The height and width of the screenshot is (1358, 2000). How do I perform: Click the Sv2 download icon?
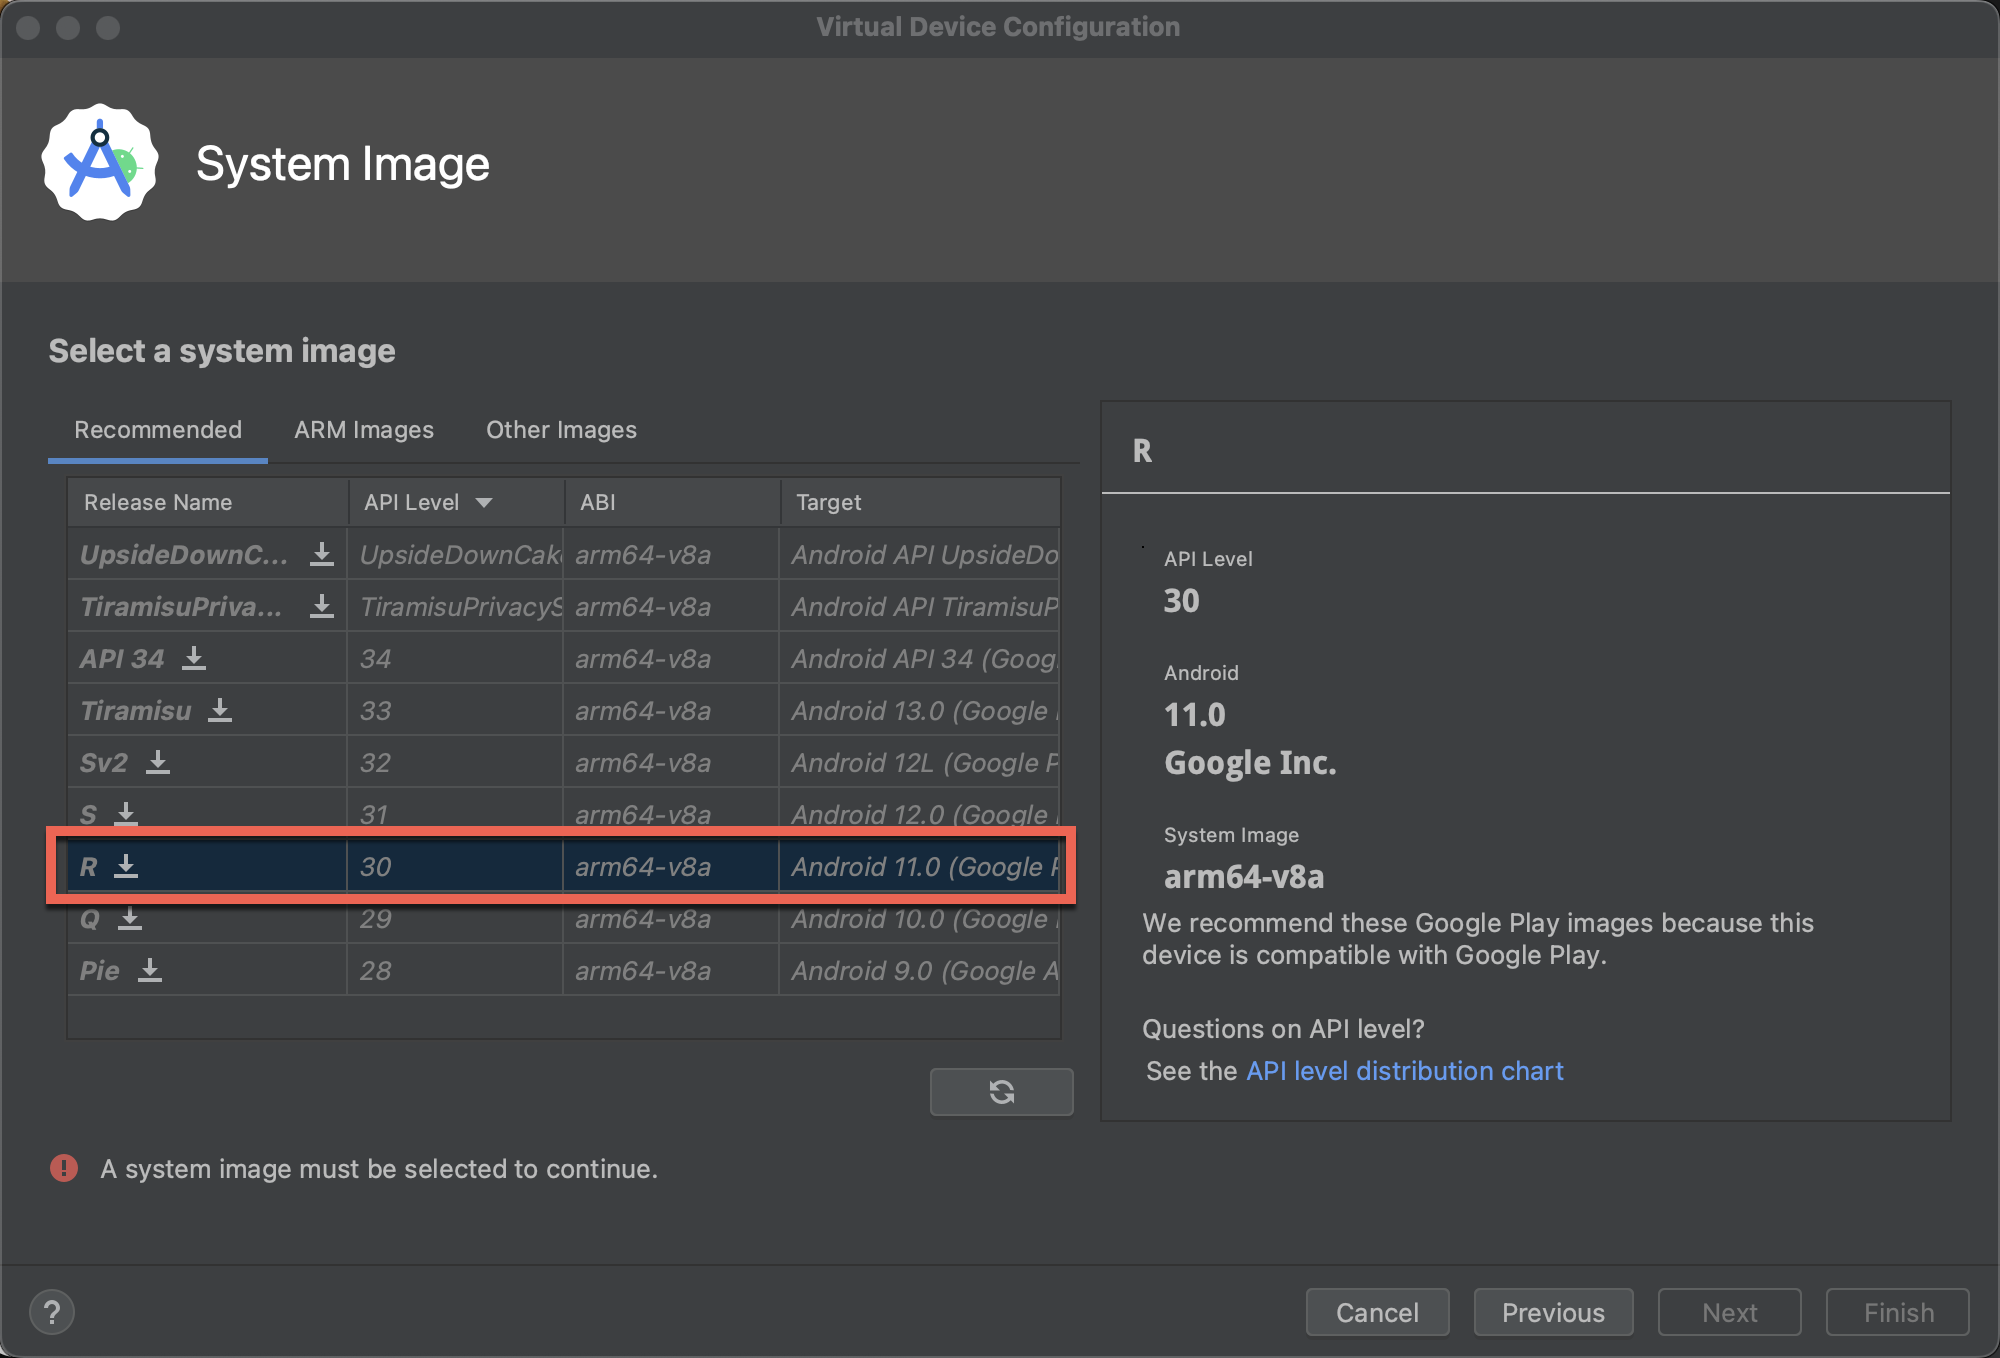point(158,762)
